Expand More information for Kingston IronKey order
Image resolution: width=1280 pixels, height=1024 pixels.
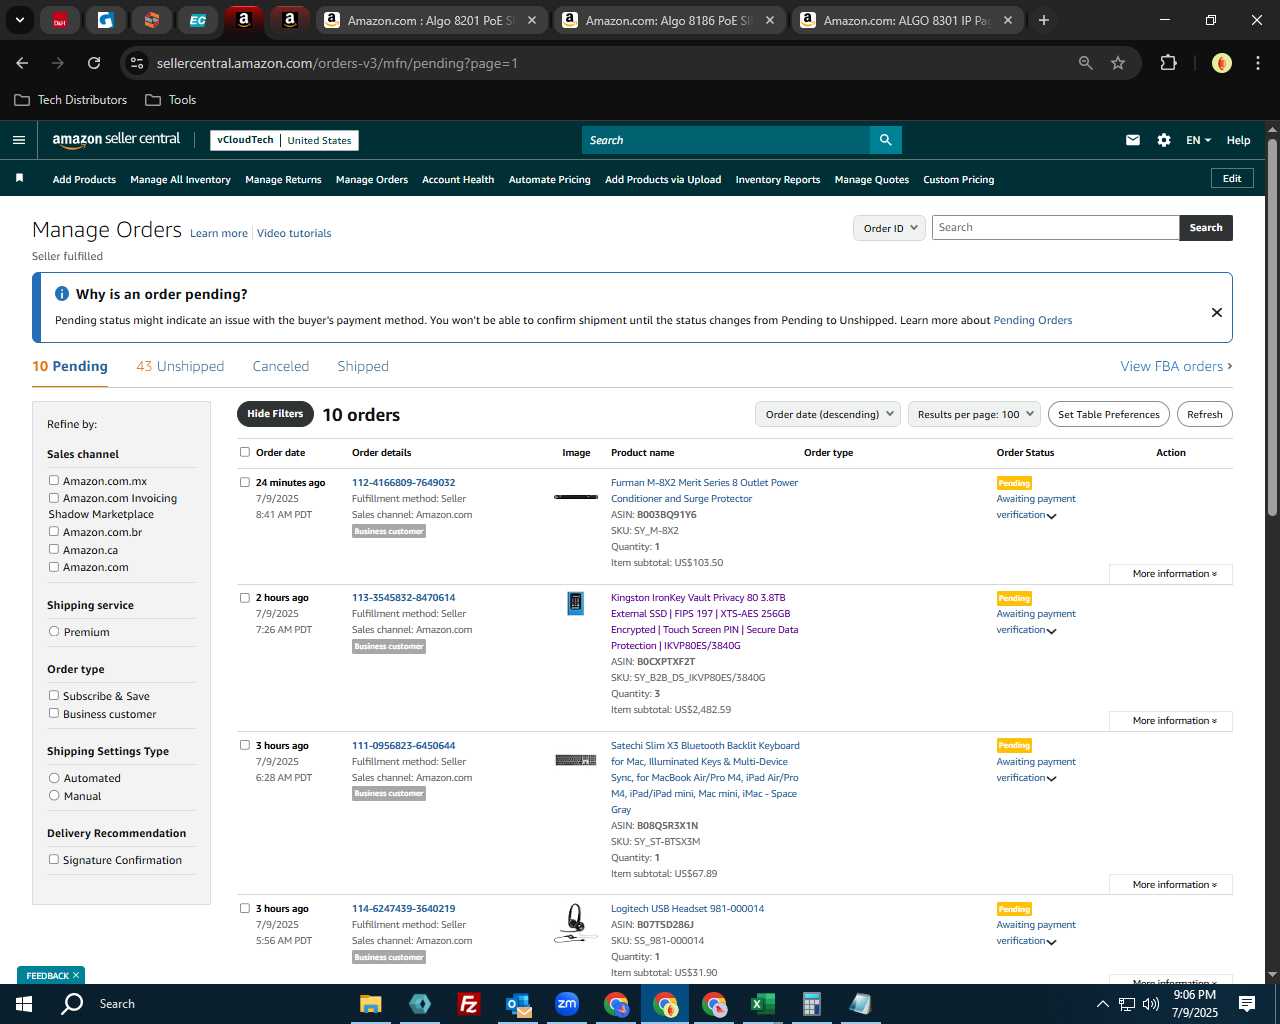click(x=1171, y=721)
